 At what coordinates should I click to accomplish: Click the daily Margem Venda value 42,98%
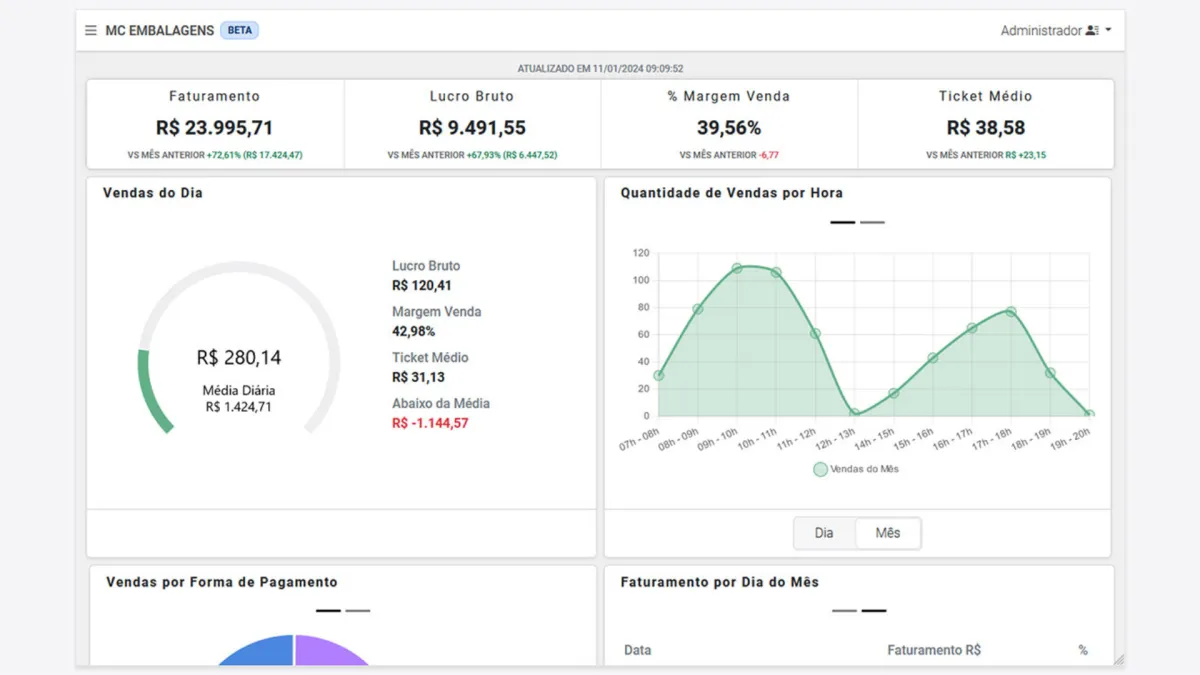413,331
